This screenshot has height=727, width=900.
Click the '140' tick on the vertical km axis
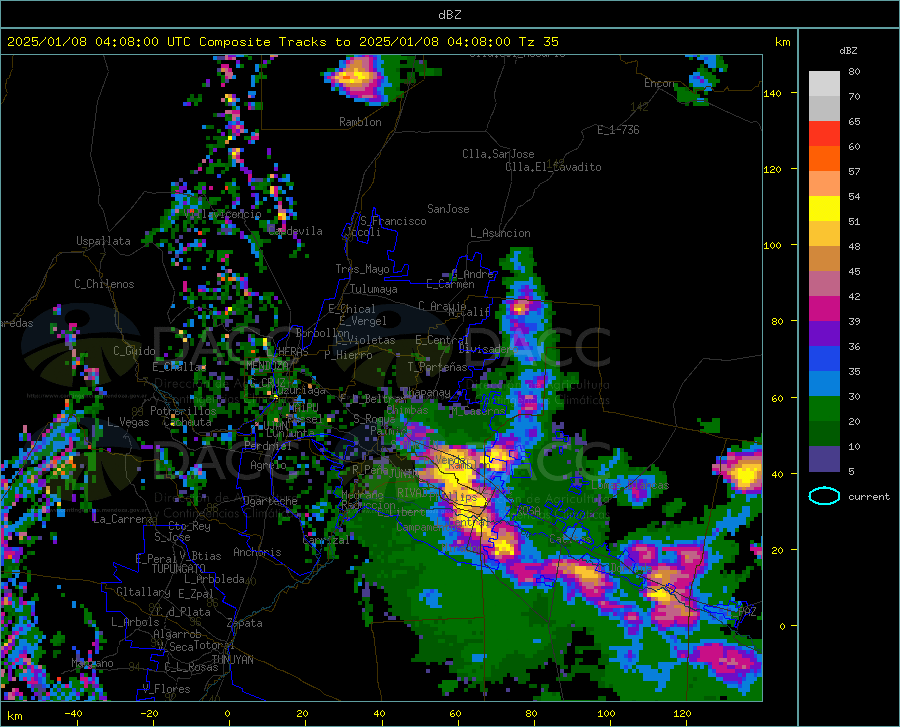click(772, 94)
